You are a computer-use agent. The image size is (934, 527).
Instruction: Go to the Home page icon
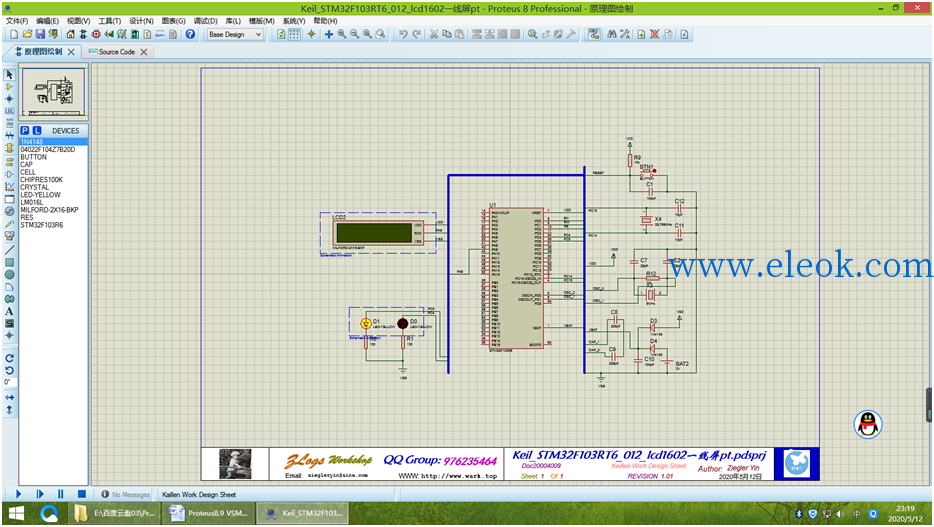click(70, 35)
